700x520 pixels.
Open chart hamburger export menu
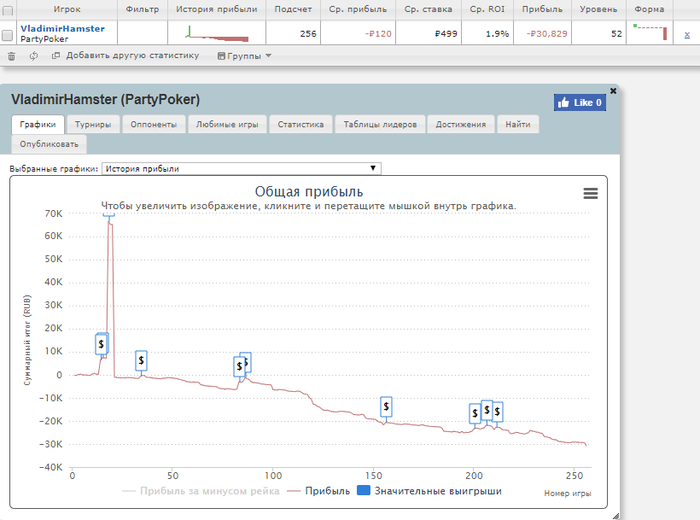tap(590, 193)
